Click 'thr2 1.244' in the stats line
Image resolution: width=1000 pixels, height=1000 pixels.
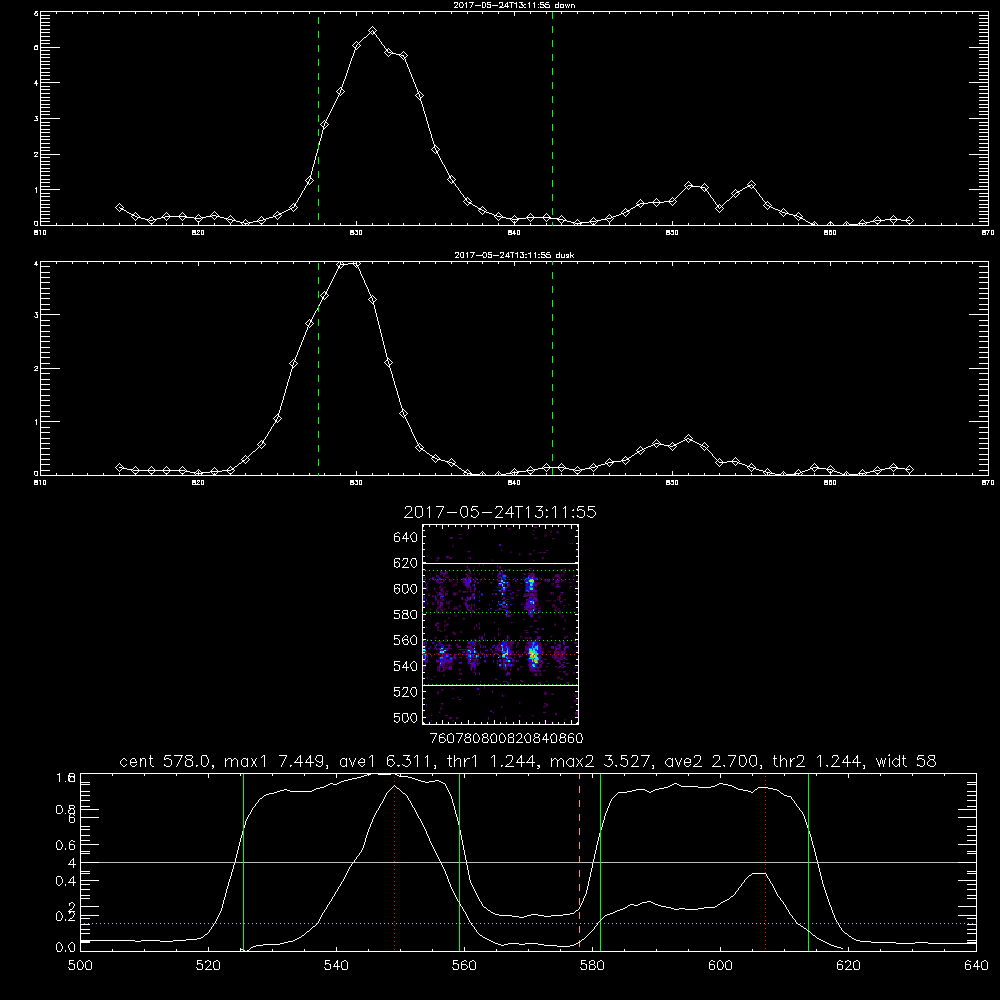[x=820, y=761]
